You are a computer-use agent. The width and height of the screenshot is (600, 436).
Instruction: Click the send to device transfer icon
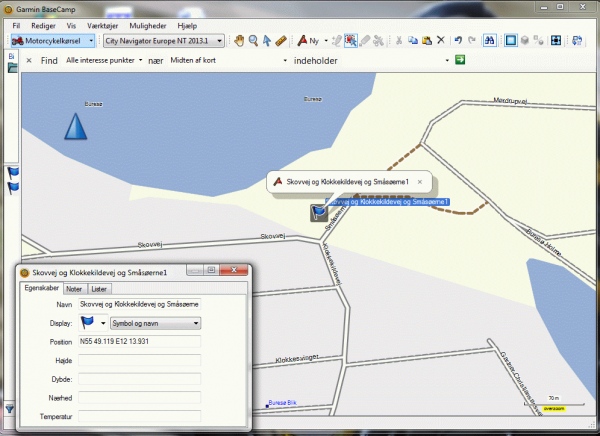[577, 41]
